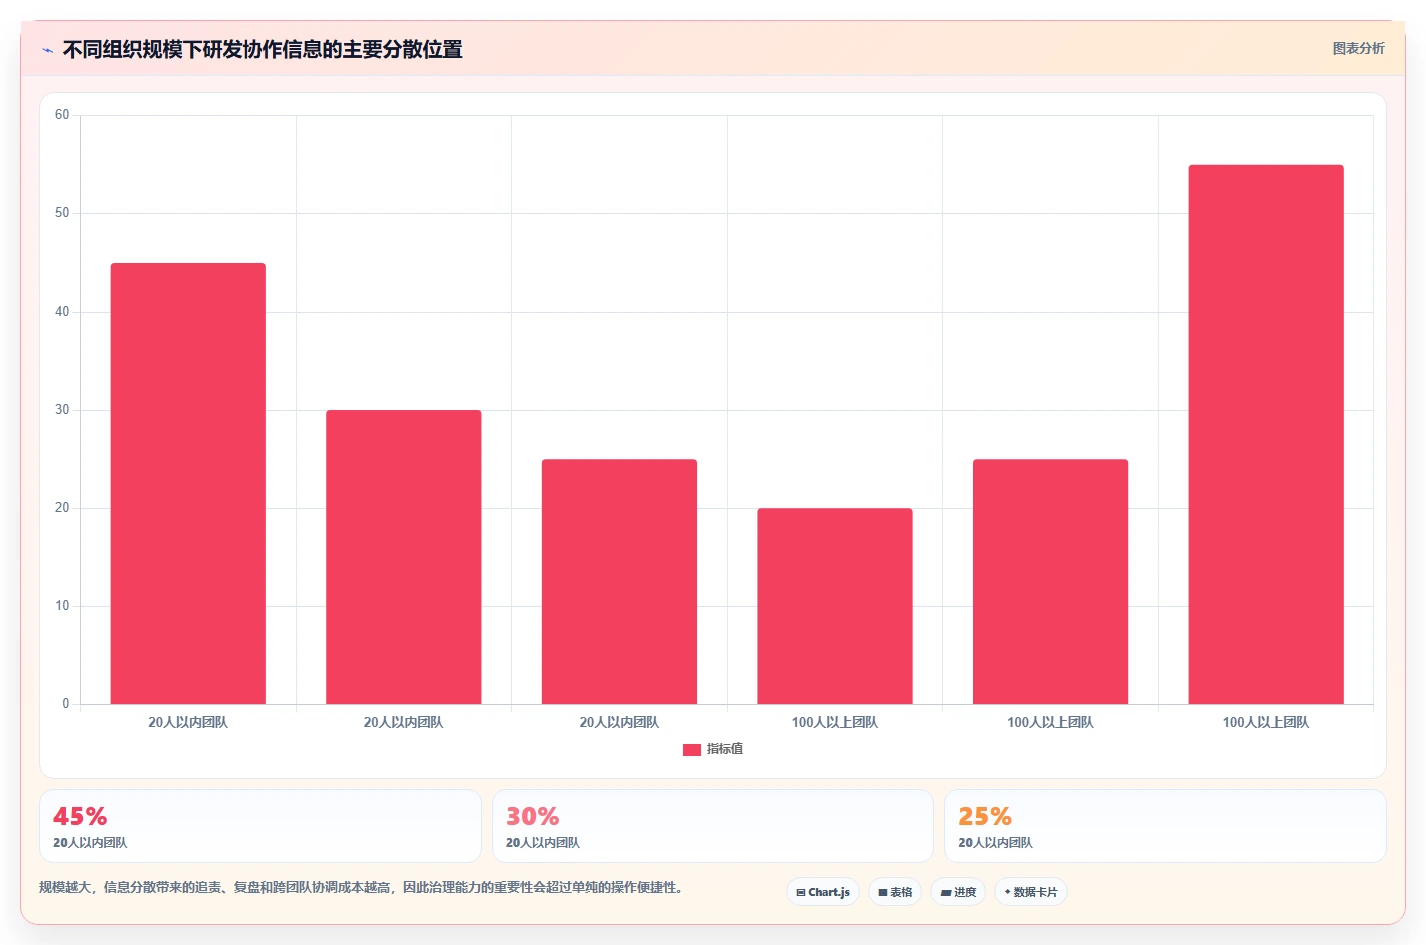Click the 进度 tag icon
Viewport: 1426px width, 945px height.
pos(946,892)
